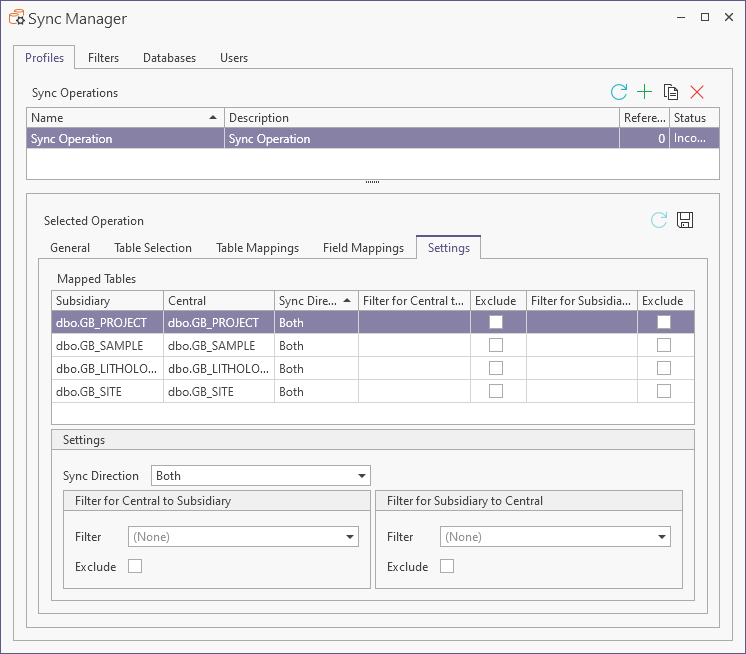Maximize the Sync Manager window
Viewport: 746px width, 654px height.
704,18
